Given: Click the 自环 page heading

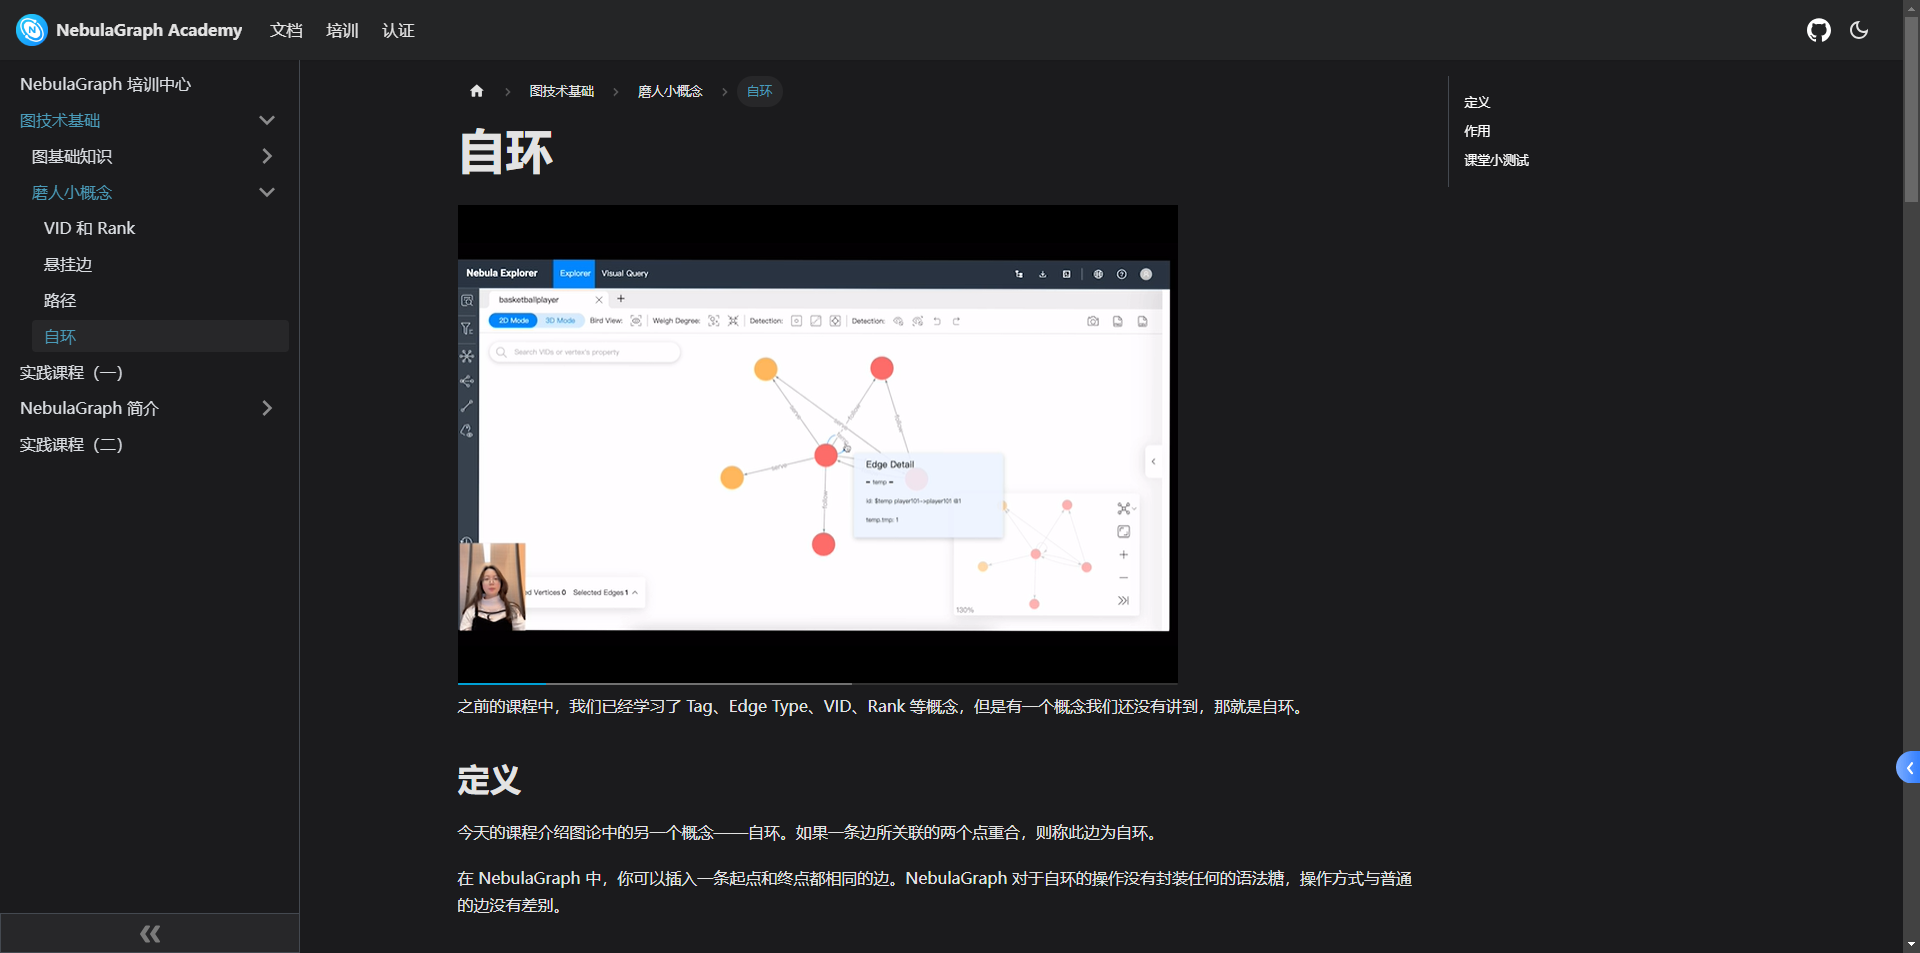Looking at the screenshot, I should click(506, 153).
